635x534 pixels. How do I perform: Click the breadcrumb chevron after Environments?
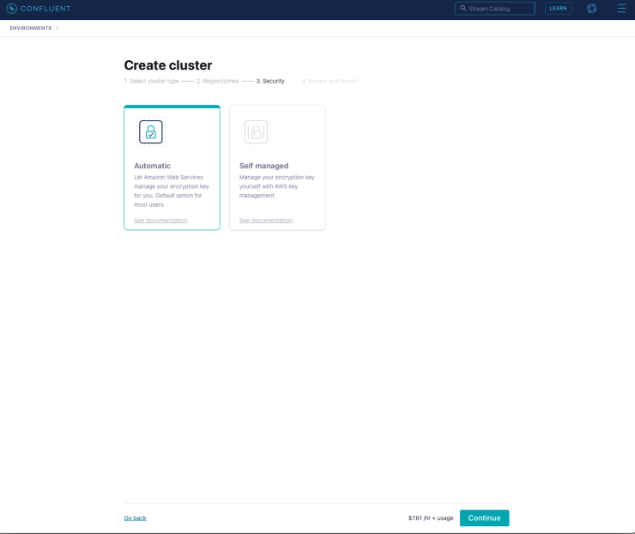coord(58,28)
